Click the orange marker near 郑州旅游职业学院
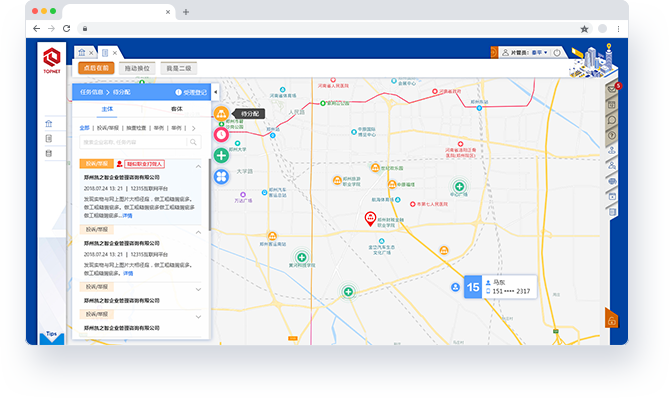 [x=337, y=180]
